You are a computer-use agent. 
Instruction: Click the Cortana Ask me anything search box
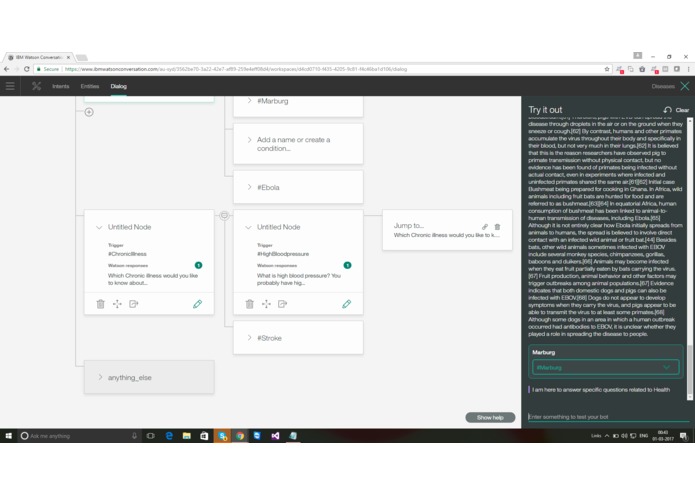click(x=78, y=436)
